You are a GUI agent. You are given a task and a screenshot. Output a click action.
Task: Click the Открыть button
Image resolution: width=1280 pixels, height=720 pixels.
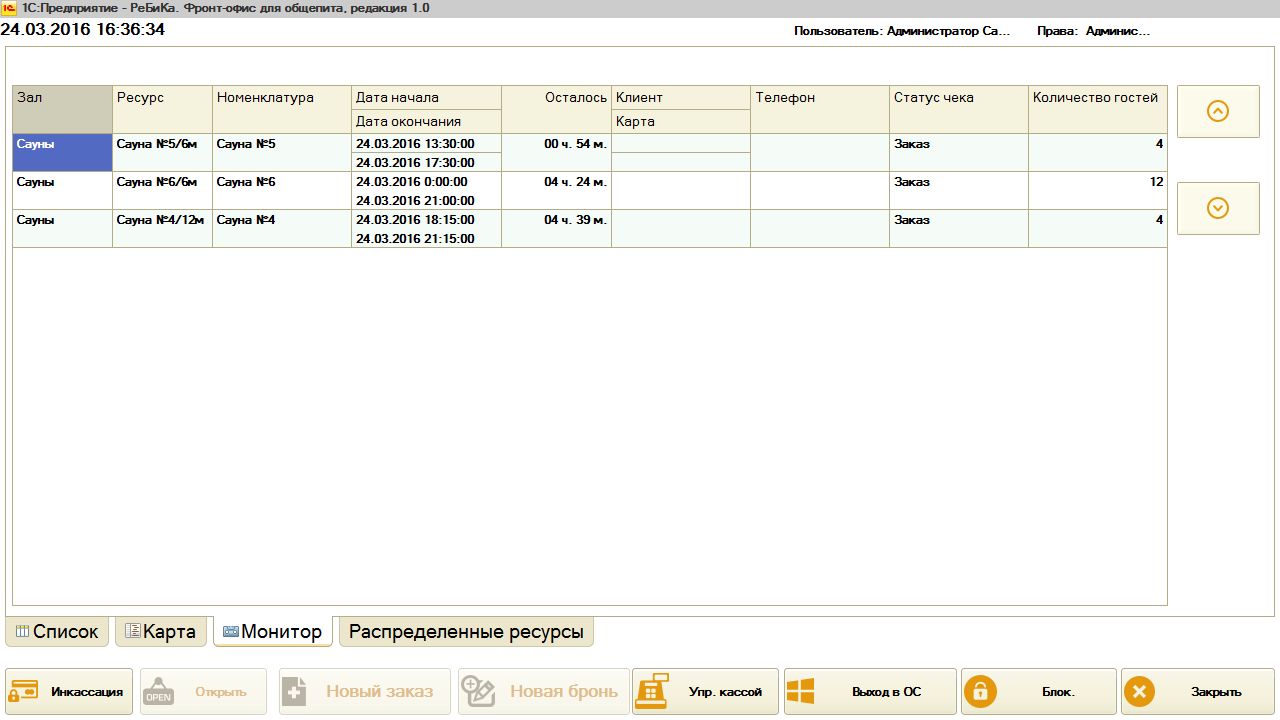[203, 691]
